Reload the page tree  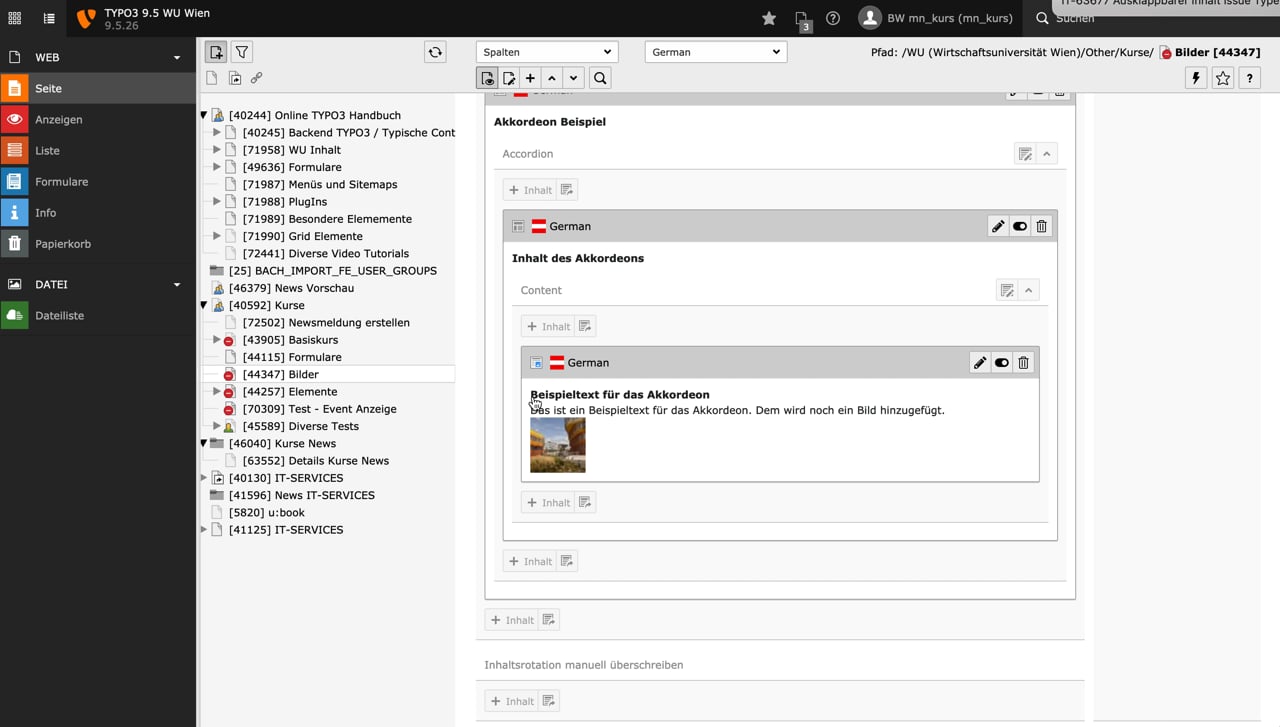(435, 52)
